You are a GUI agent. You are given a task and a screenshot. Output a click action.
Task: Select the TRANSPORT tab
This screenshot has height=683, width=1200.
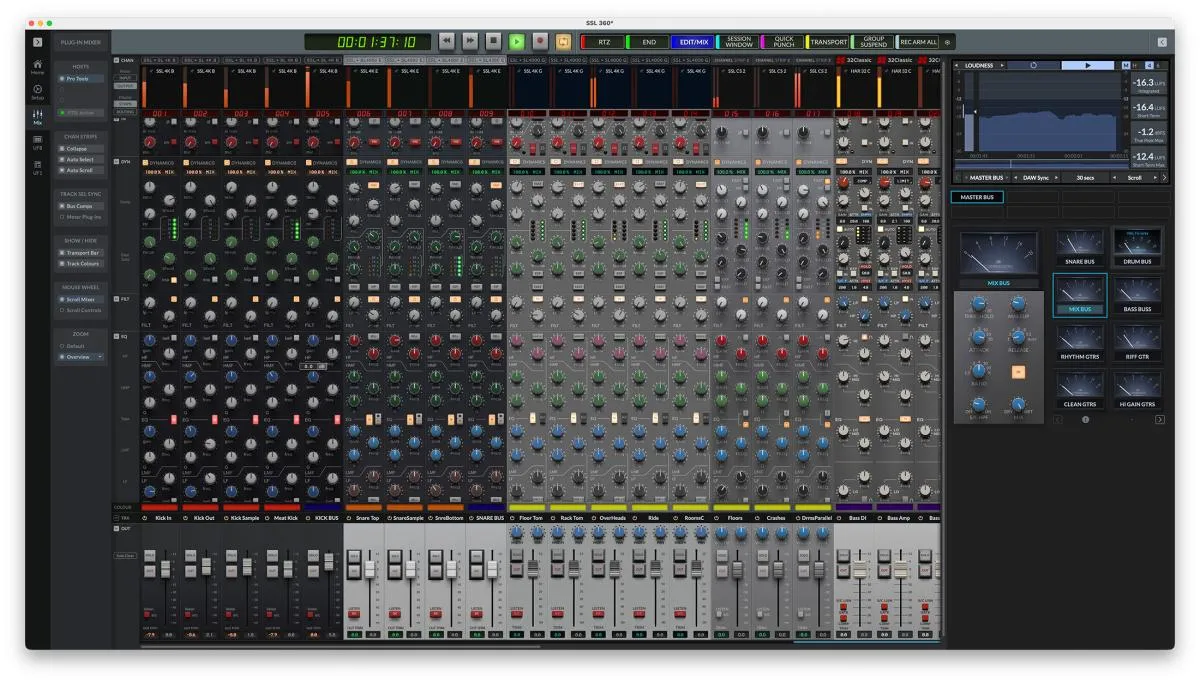tap(829, 42)
